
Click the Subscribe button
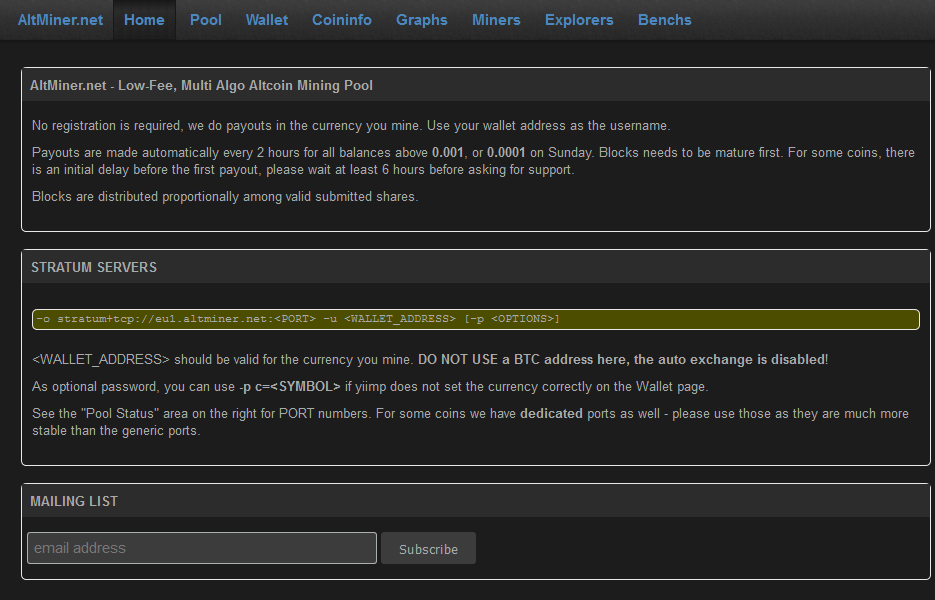pos(428,548)
